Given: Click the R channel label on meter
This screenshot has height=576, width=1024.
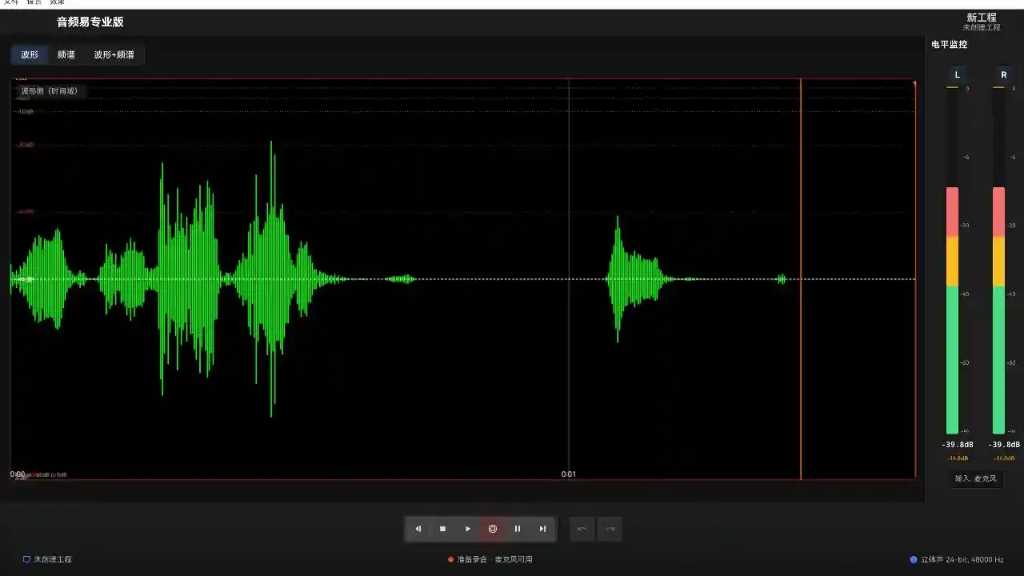Looking at the screenshot, I should tap(1003, 75).
